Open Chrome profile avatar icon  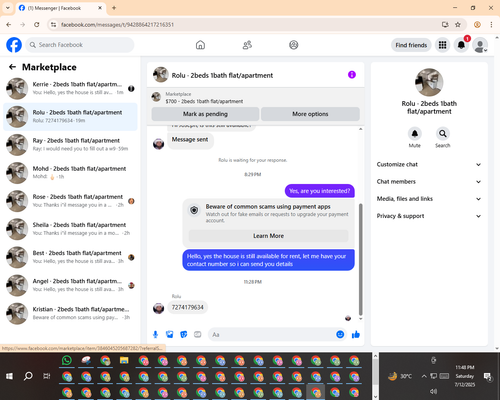click(x=477, y=25)
